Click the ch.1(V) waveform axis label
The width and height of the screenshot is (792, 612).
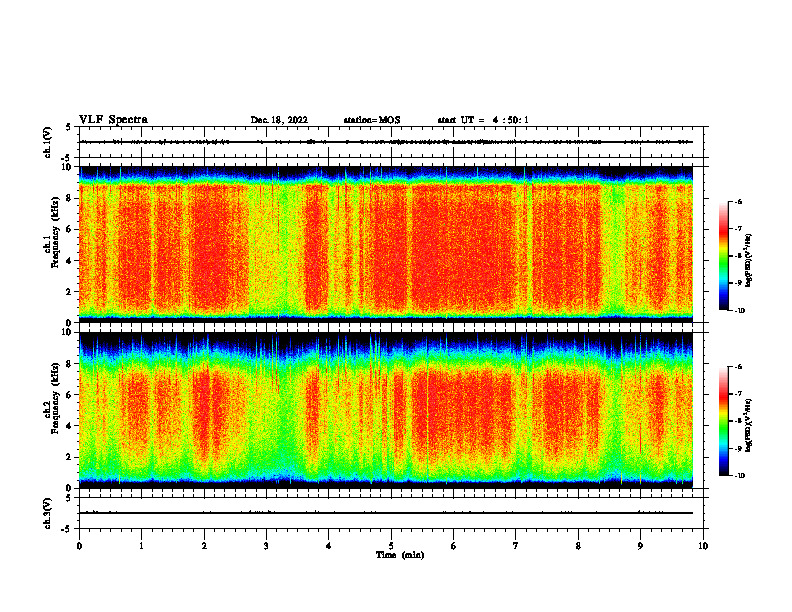(48, 142)
